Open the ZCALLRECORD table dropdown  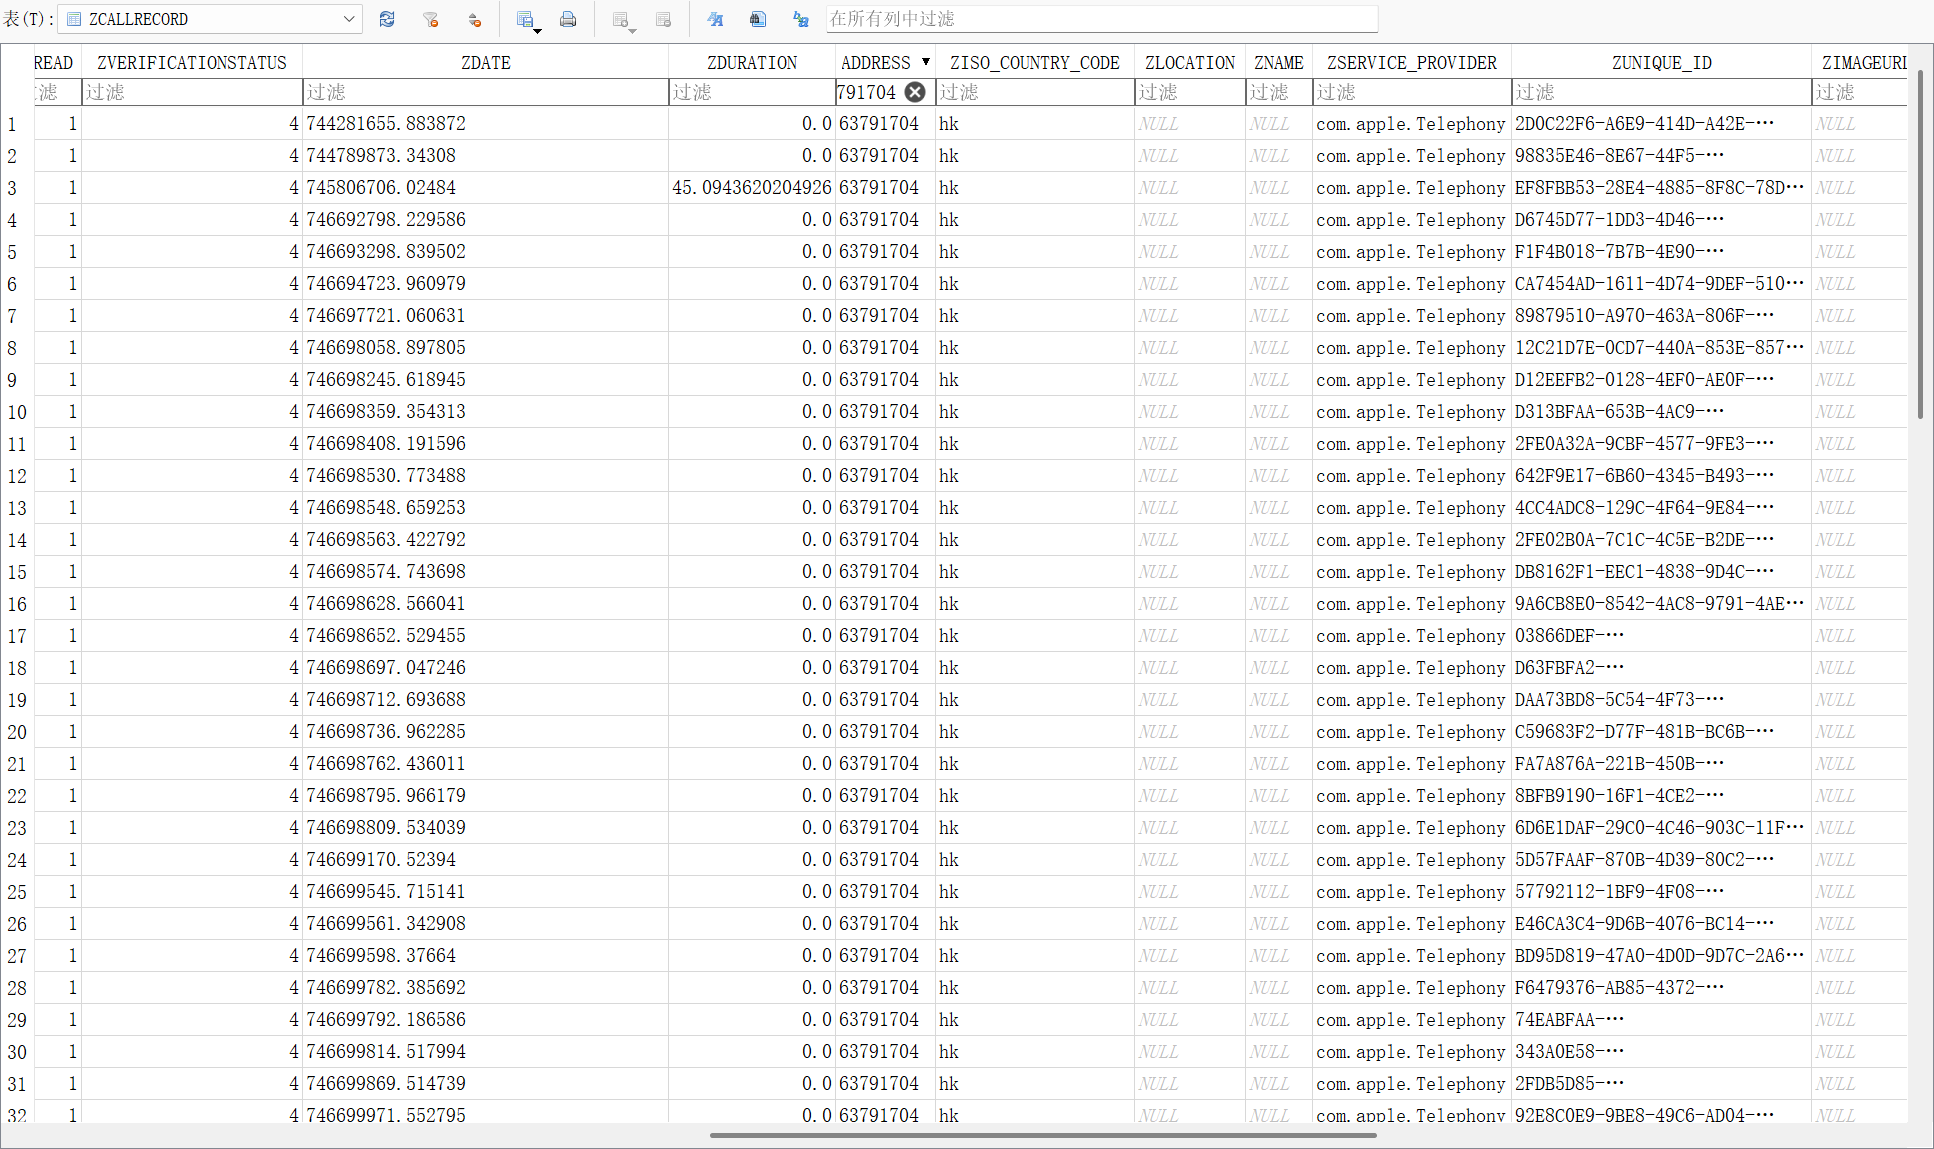348,19
